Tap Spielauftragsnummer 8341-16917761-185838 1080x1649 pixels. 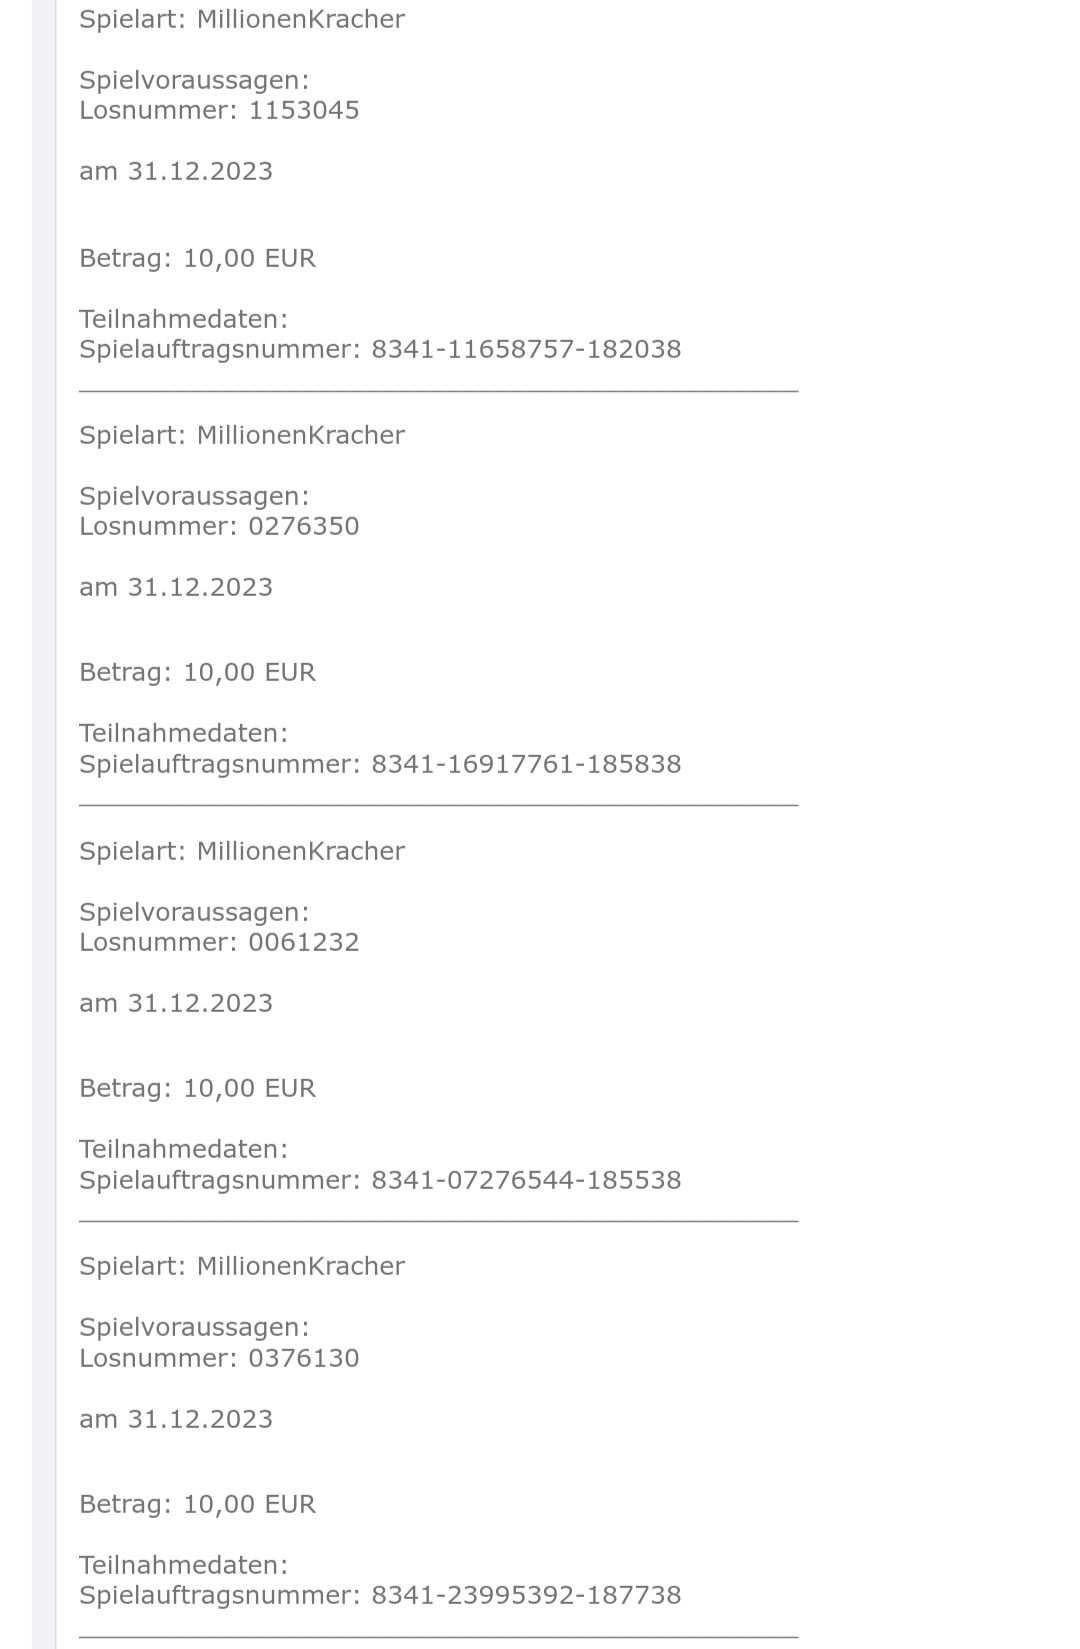pos(380,764)
